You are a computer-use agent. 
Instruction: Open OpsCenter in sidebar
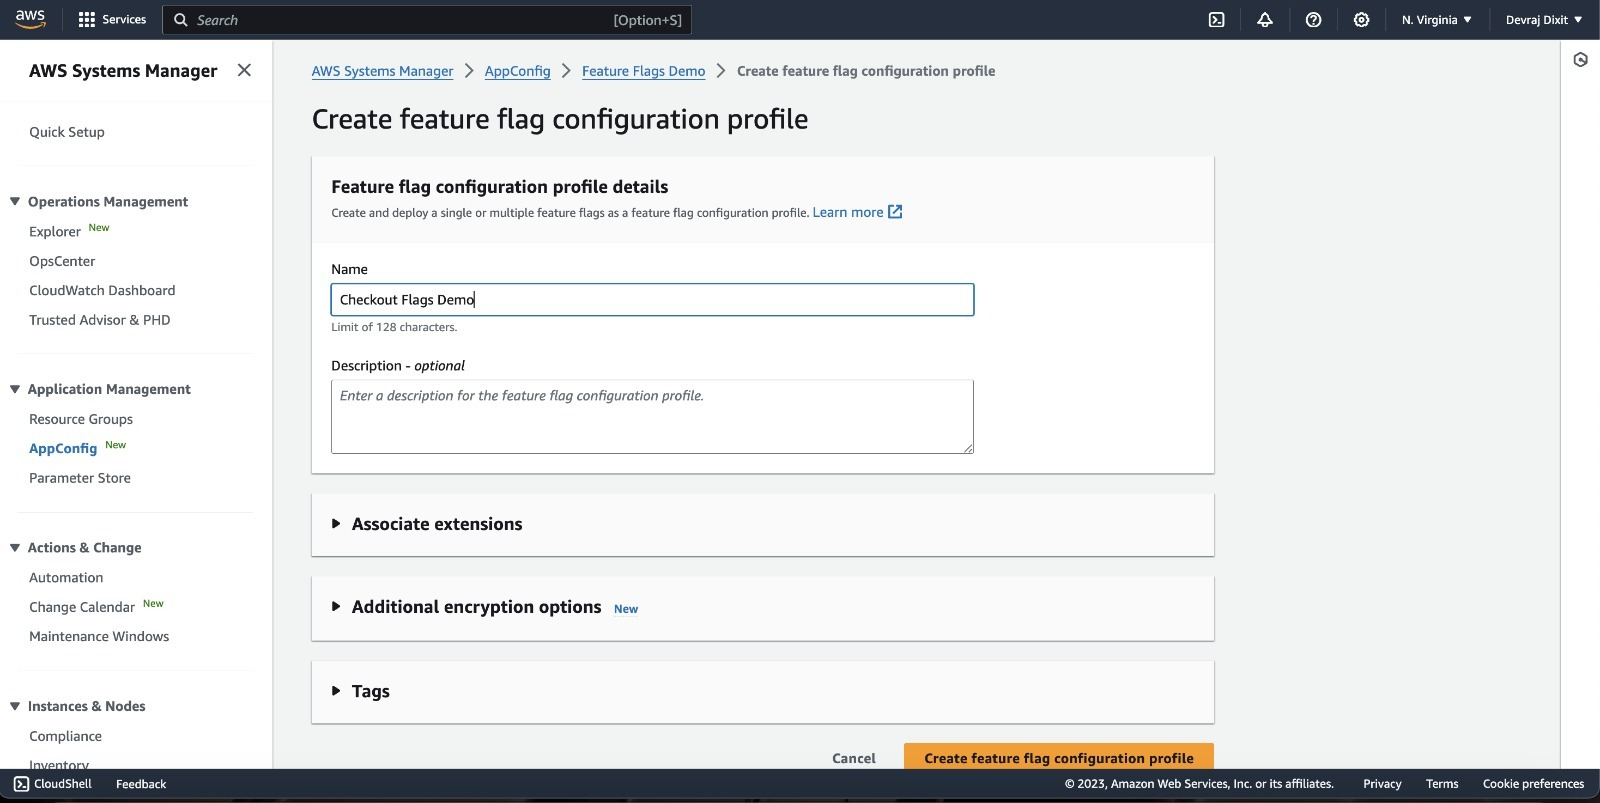pyautogui.click(x=62, y=261)
